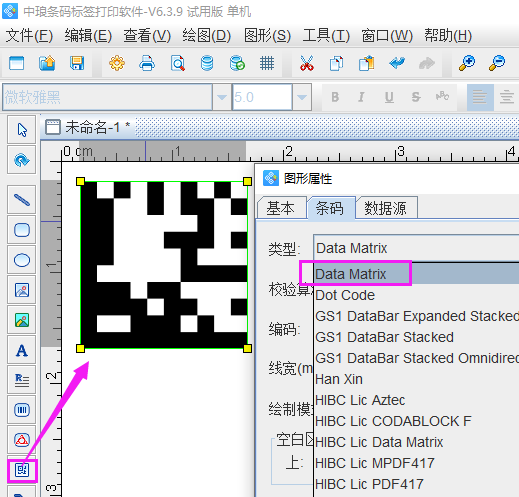
Task: Select the 未命名-1 document tab
Action: (88, 127)
